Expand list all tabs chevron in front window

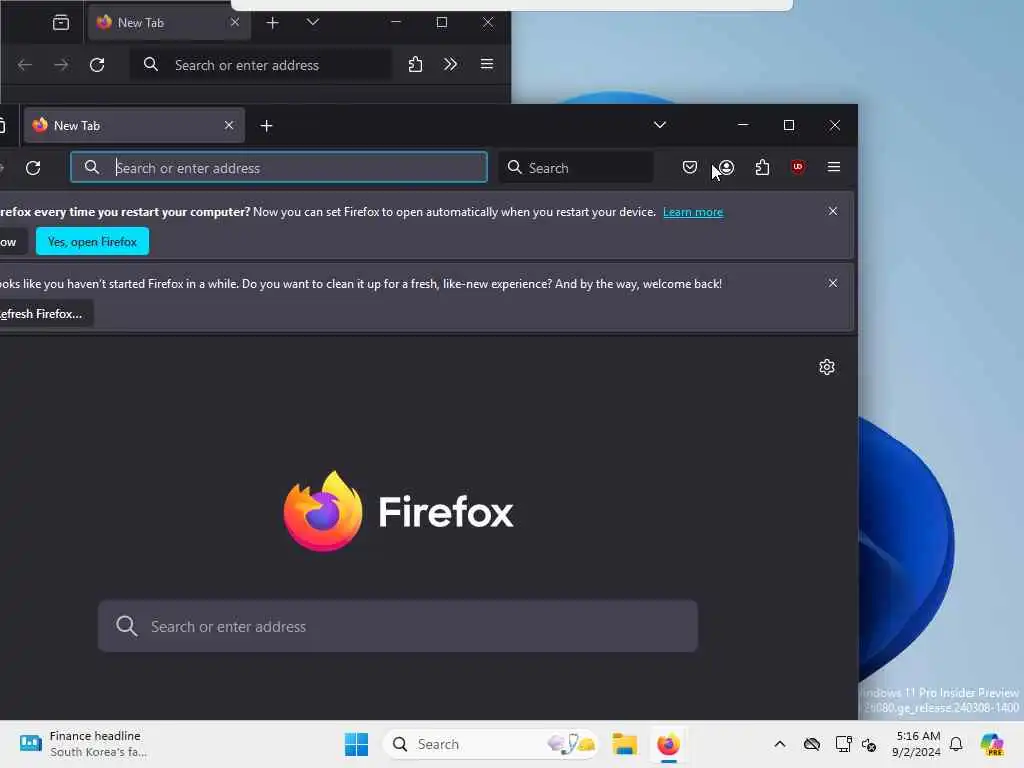(x=660, y=125)
